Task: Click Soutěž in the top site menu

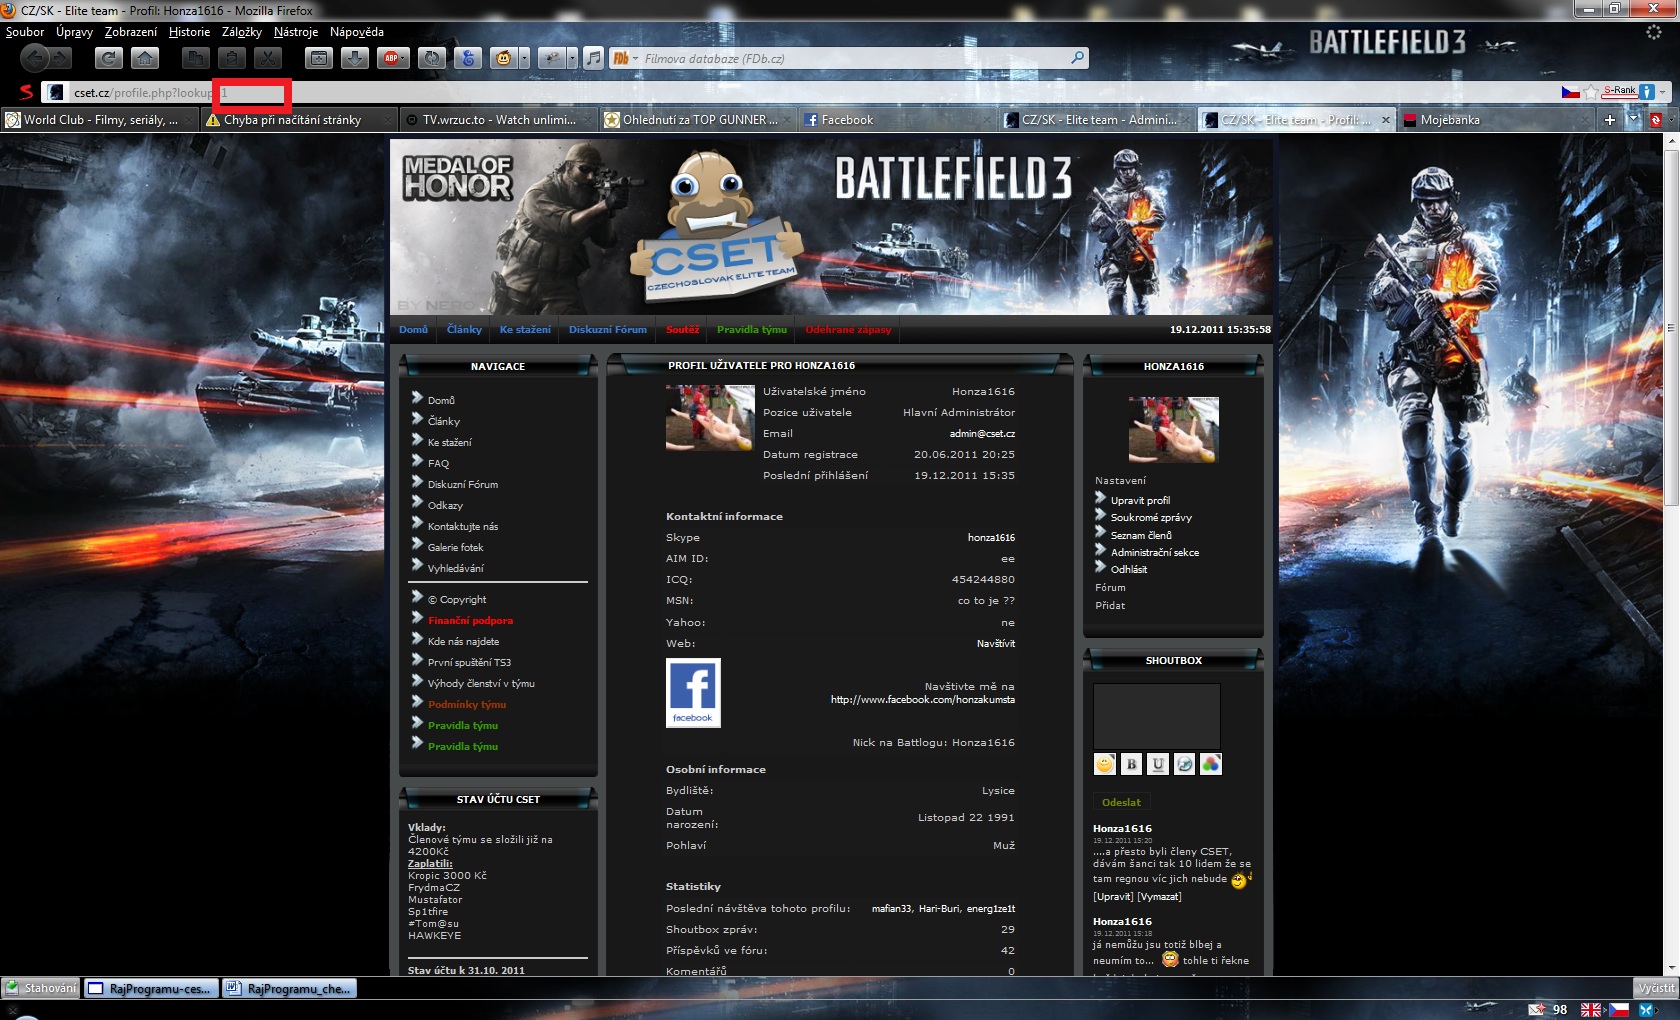Action: point(683,330)
